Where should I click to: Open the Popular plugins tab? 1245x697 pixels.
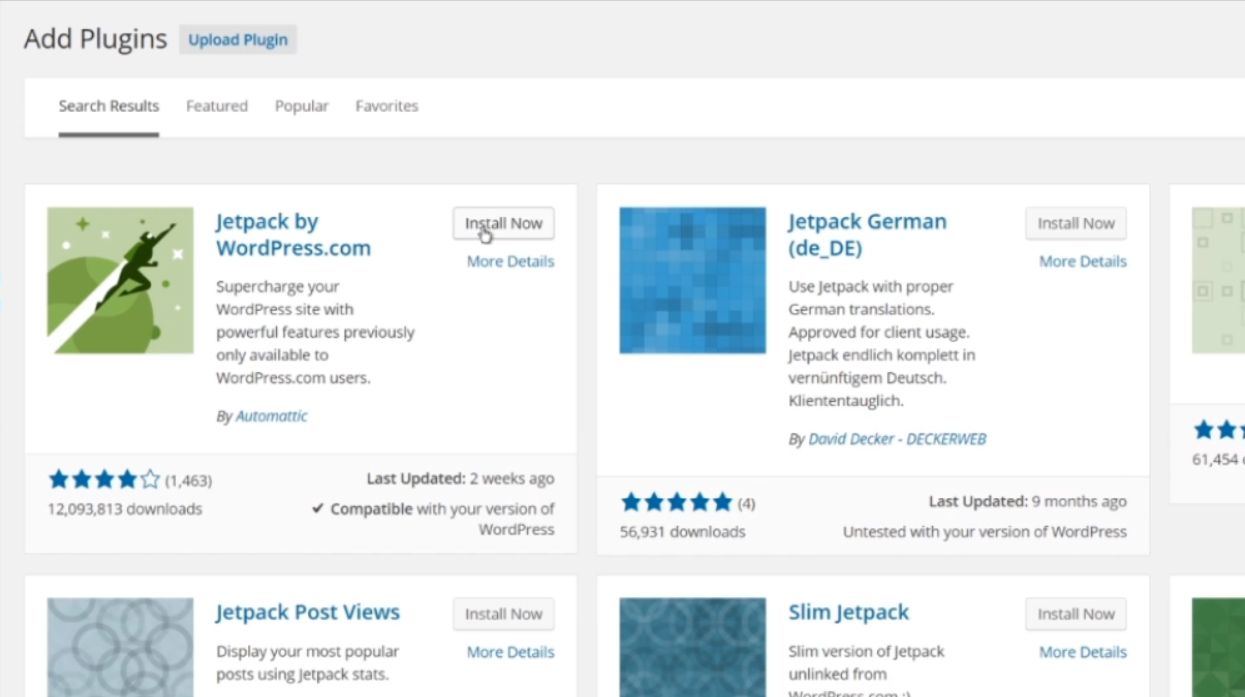(x=302, y=106)
